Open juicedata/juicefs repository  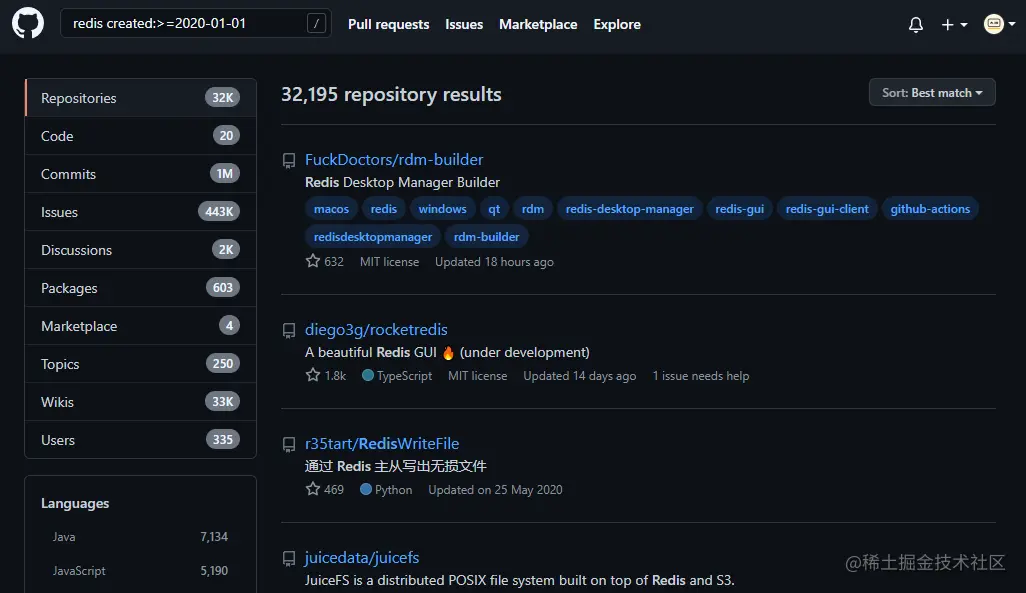point(362,558)
